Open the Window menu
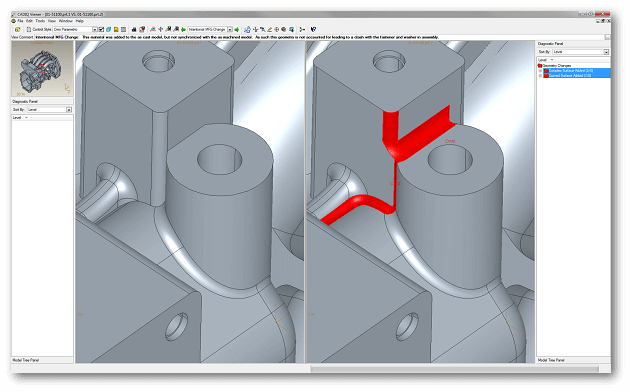 click(65, 21)
